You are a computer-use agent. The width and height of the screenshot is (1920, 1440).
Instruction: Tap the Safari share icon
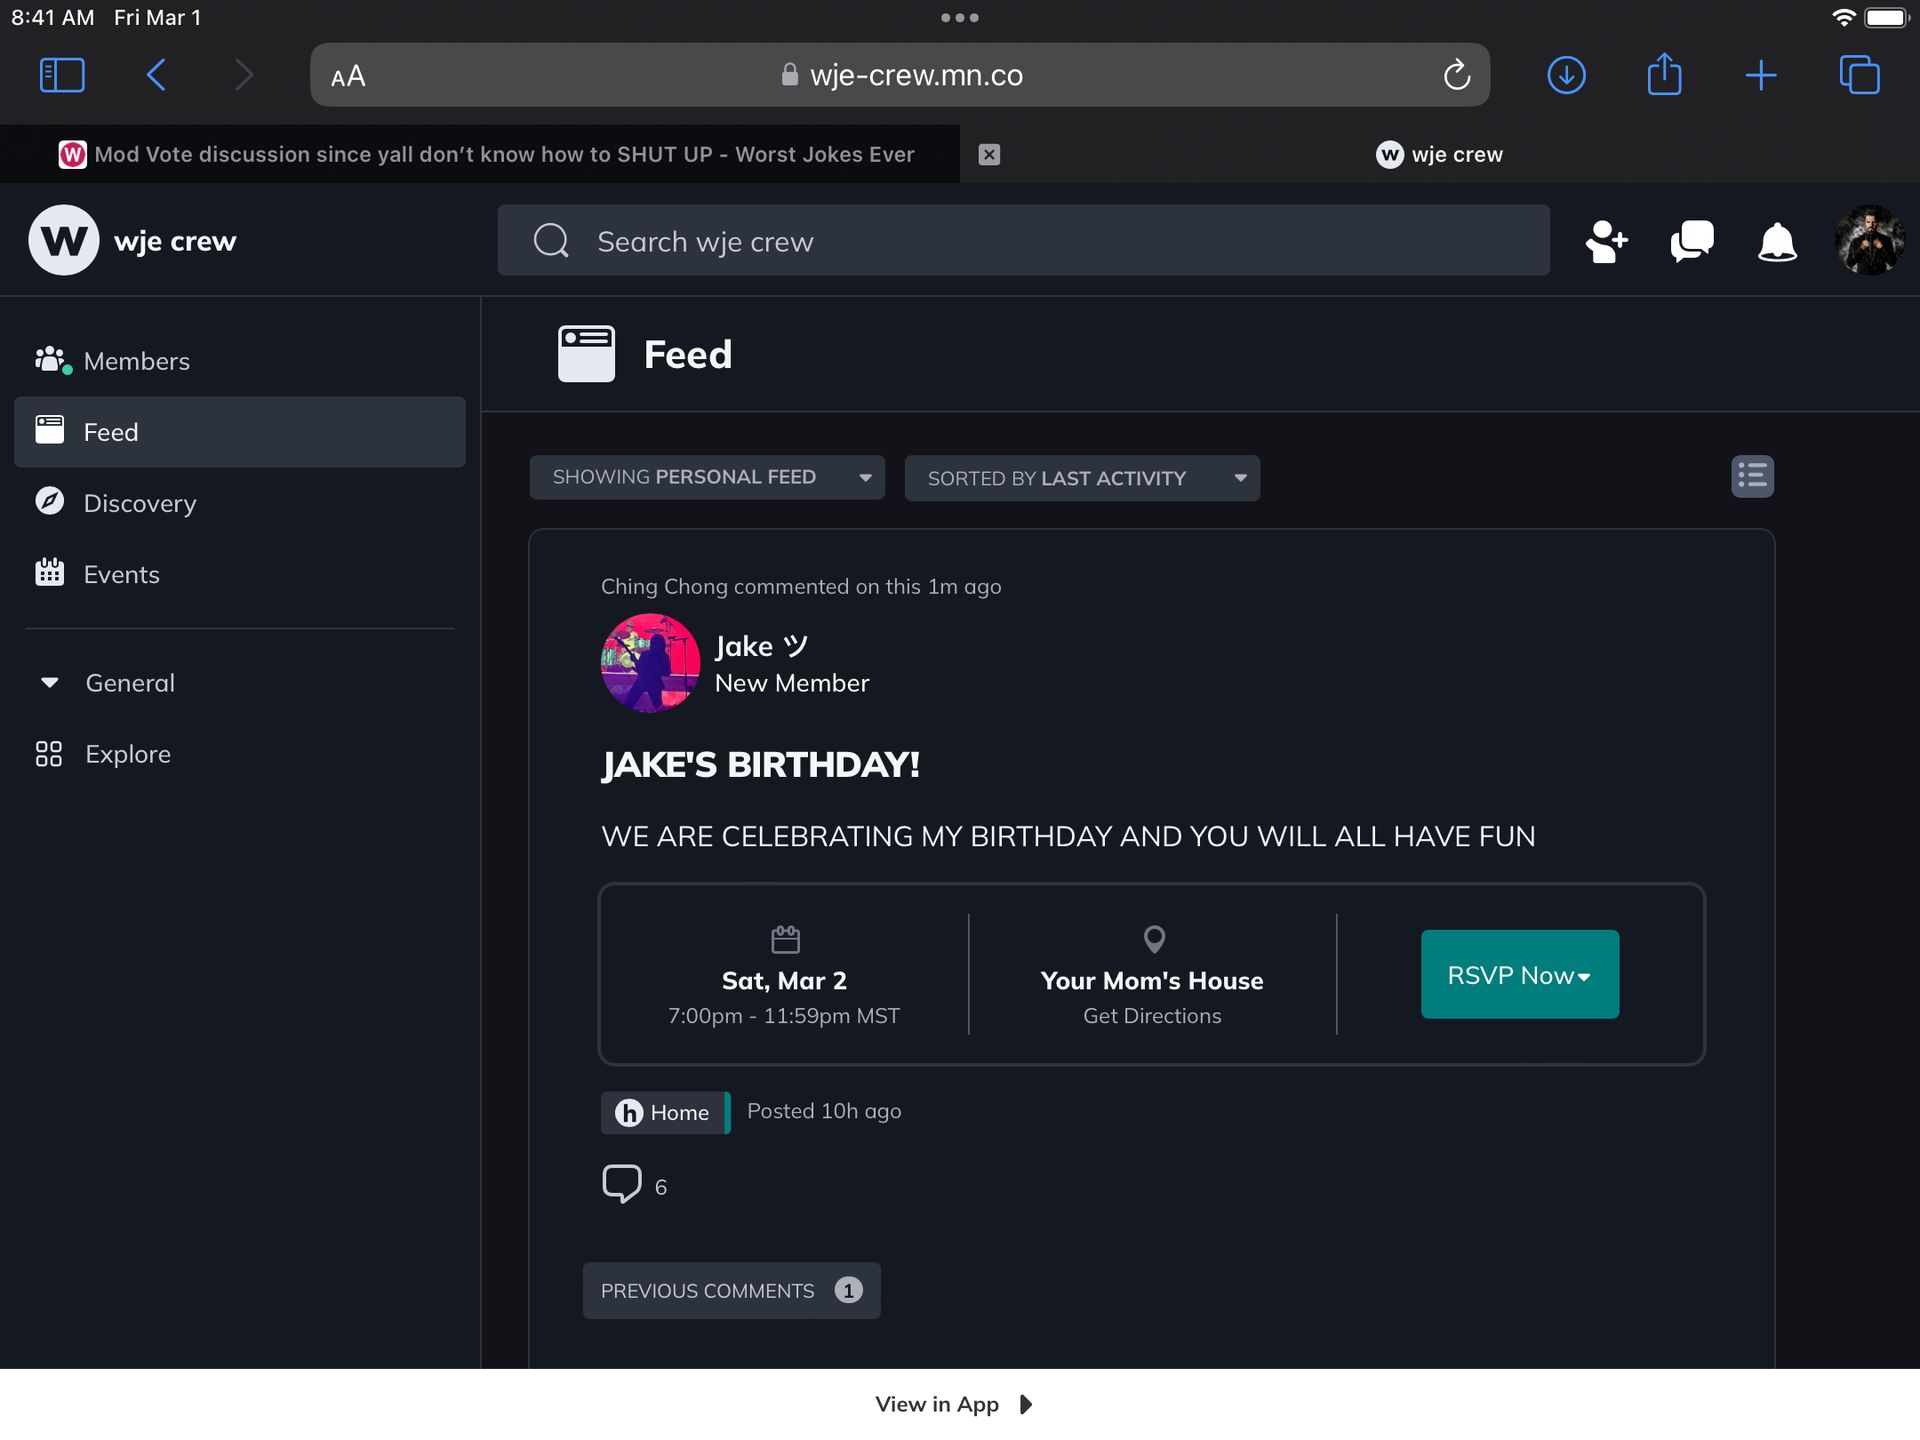point(1664,75)
